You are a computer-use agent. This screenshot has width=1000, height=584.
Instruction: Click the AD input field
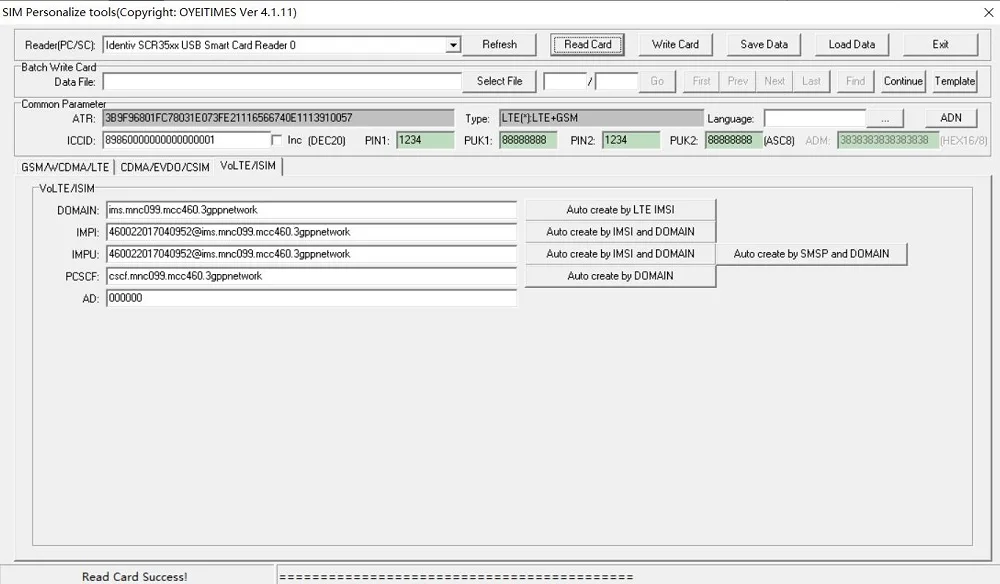tap(311, 298)
